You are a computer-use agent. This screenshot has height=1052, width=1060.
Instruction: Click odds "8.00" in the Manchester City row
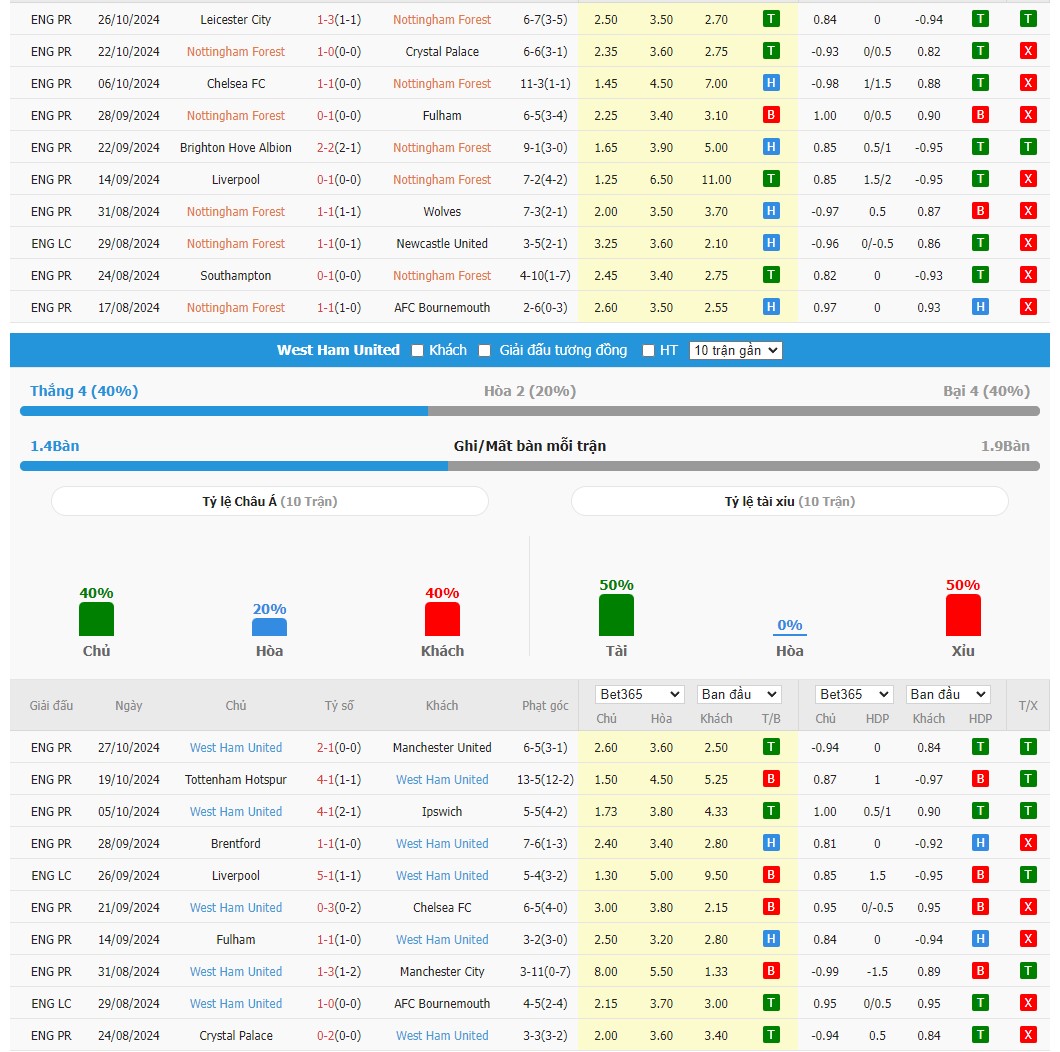pos(606,972)
